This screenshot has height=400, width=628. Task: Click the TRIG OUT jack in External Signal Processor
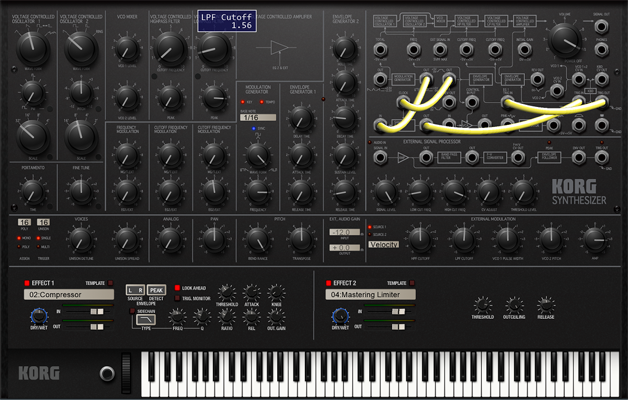pos(601,157)
